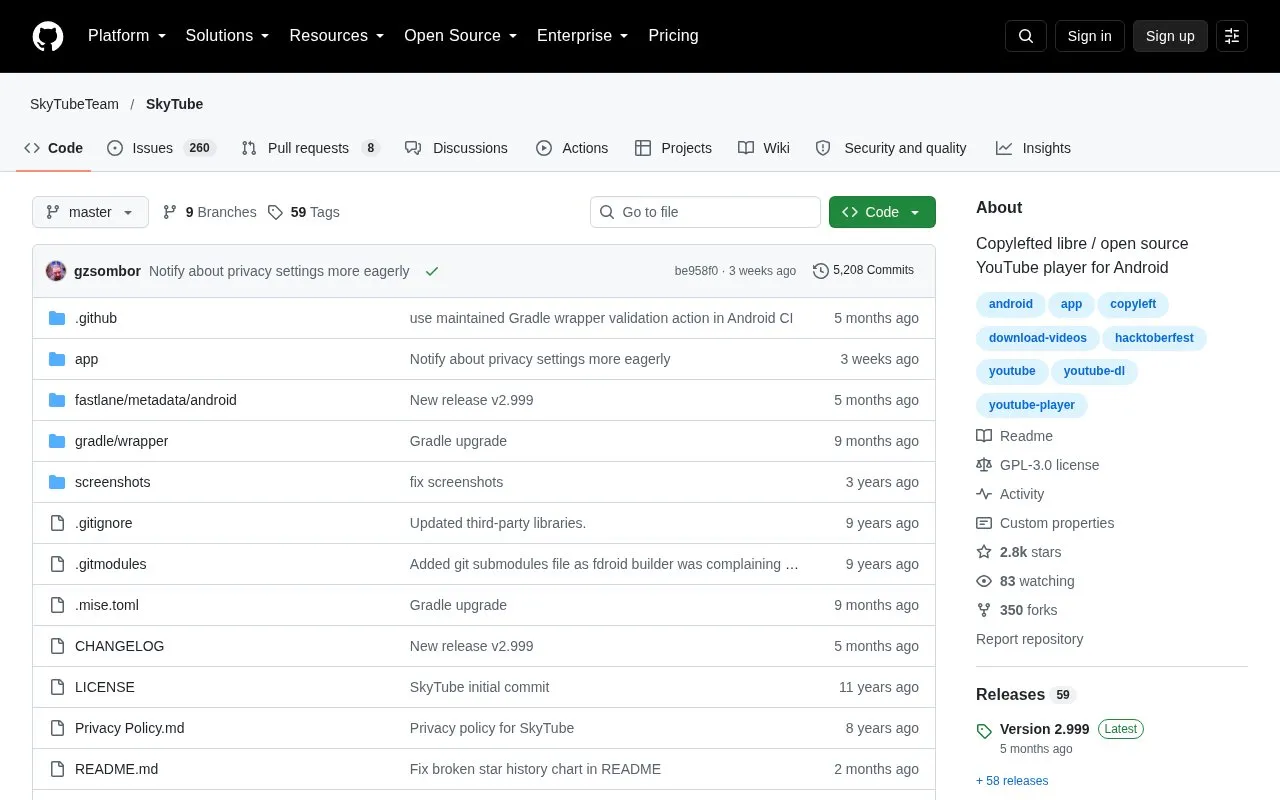The width and height of the screenshot is (1280, 800).
Task: Click the eye icon next to 83 watching
Action: click(x=984, y=581)
